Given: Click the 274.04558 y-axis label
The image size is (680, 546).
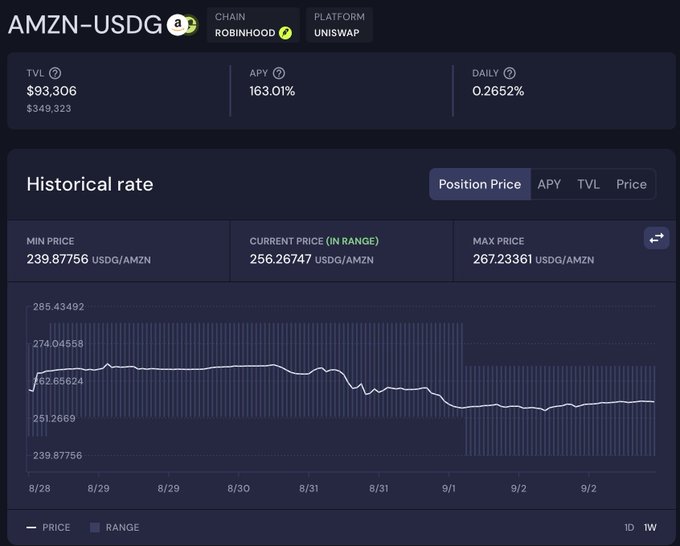Looking at the screenshot, I should pos(58,343).
